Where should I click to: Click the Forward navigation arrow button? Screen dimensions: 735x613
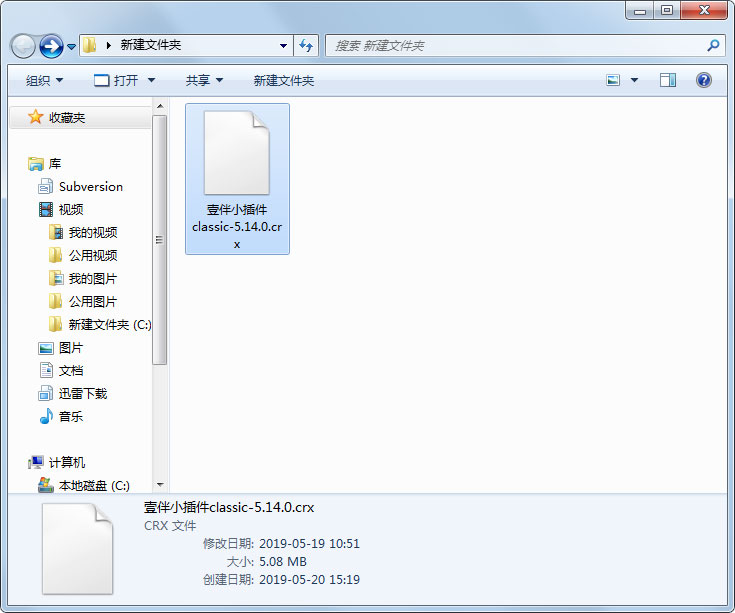52,46
